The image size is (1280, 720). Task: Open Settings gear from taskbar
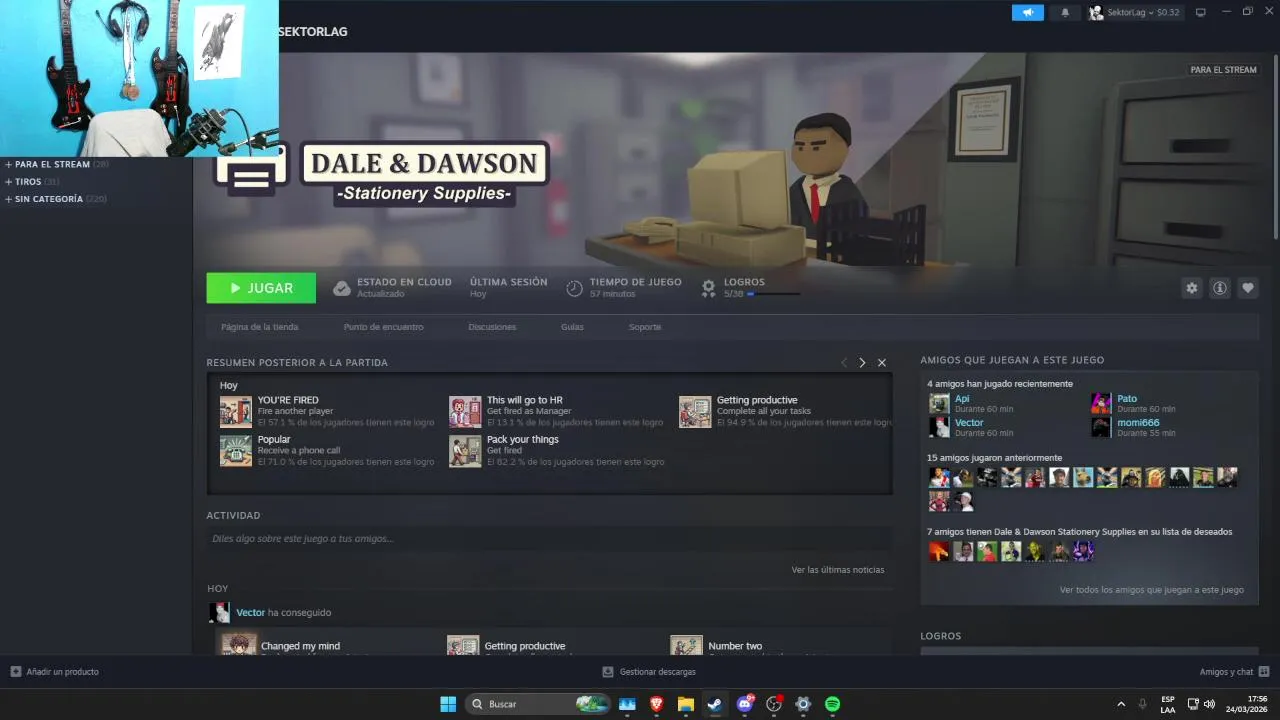pos(803,704)
